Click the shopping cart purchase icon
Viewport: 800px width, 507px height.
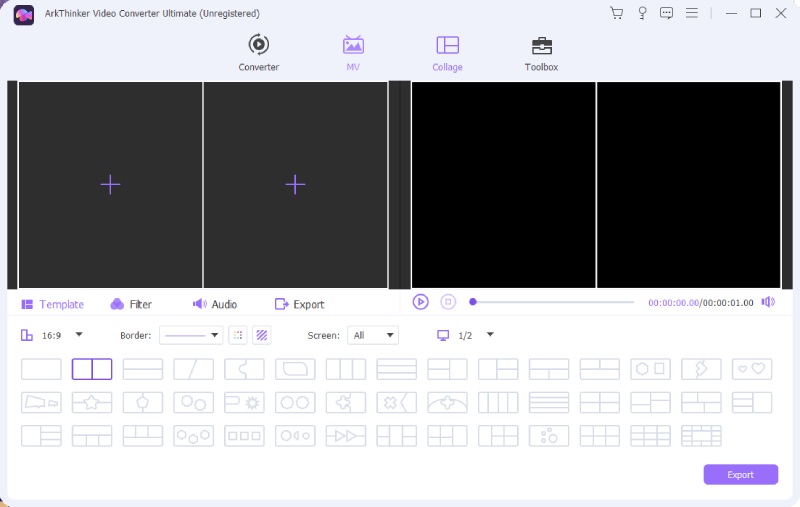click(x=617, y=13)
